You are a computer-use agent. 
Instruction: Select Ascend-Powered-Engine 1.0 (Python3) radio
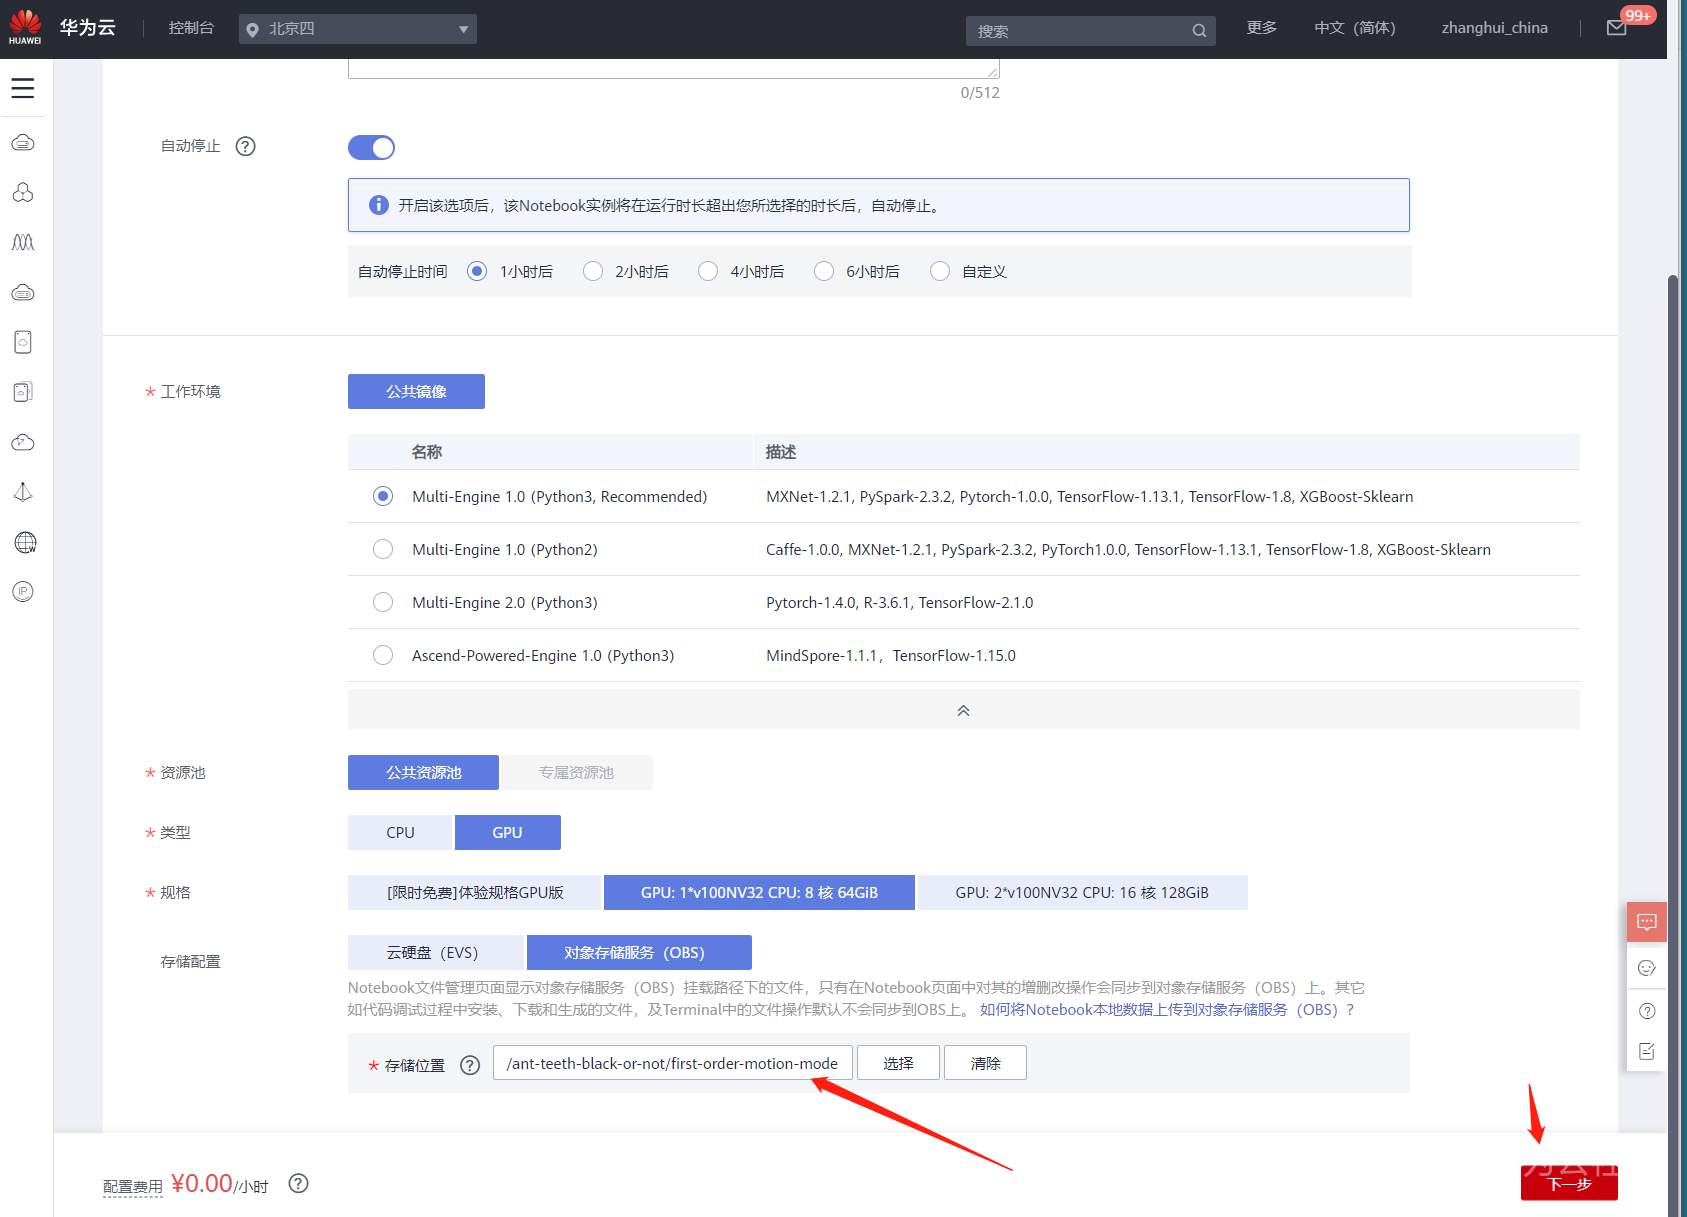383,656
